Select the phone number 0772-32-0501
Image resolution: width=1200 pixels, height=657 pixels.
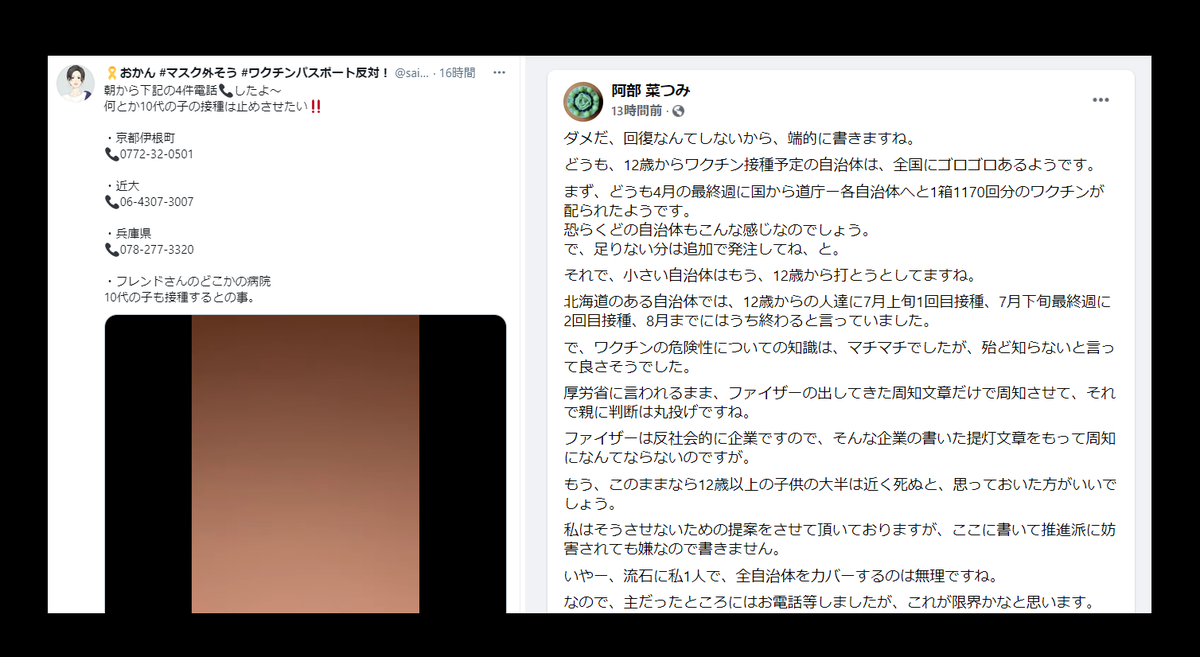156,155
